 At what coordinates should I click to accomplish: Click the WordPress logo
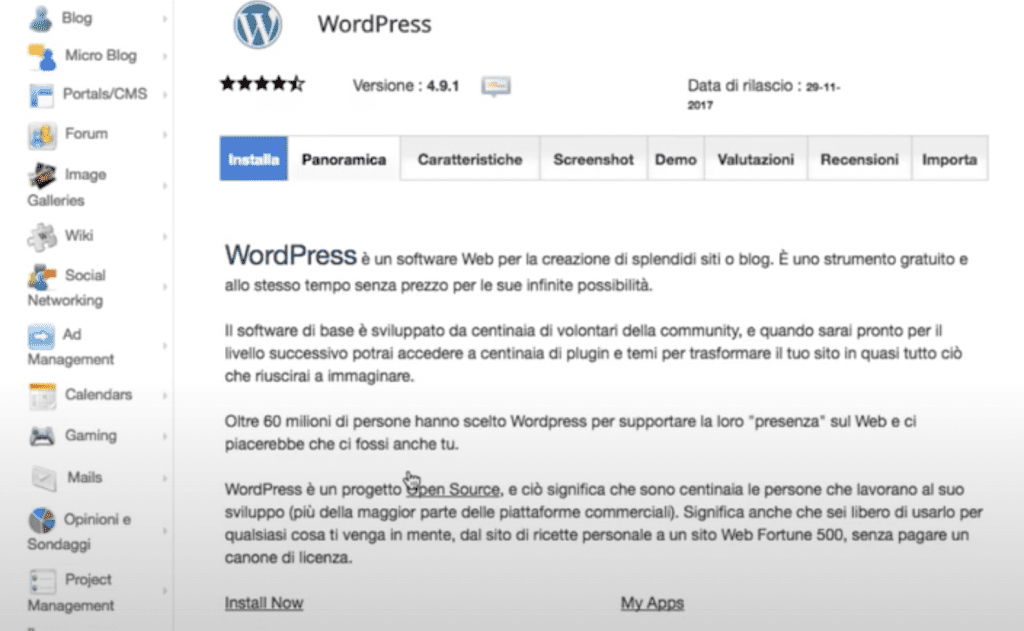(257, 25)
